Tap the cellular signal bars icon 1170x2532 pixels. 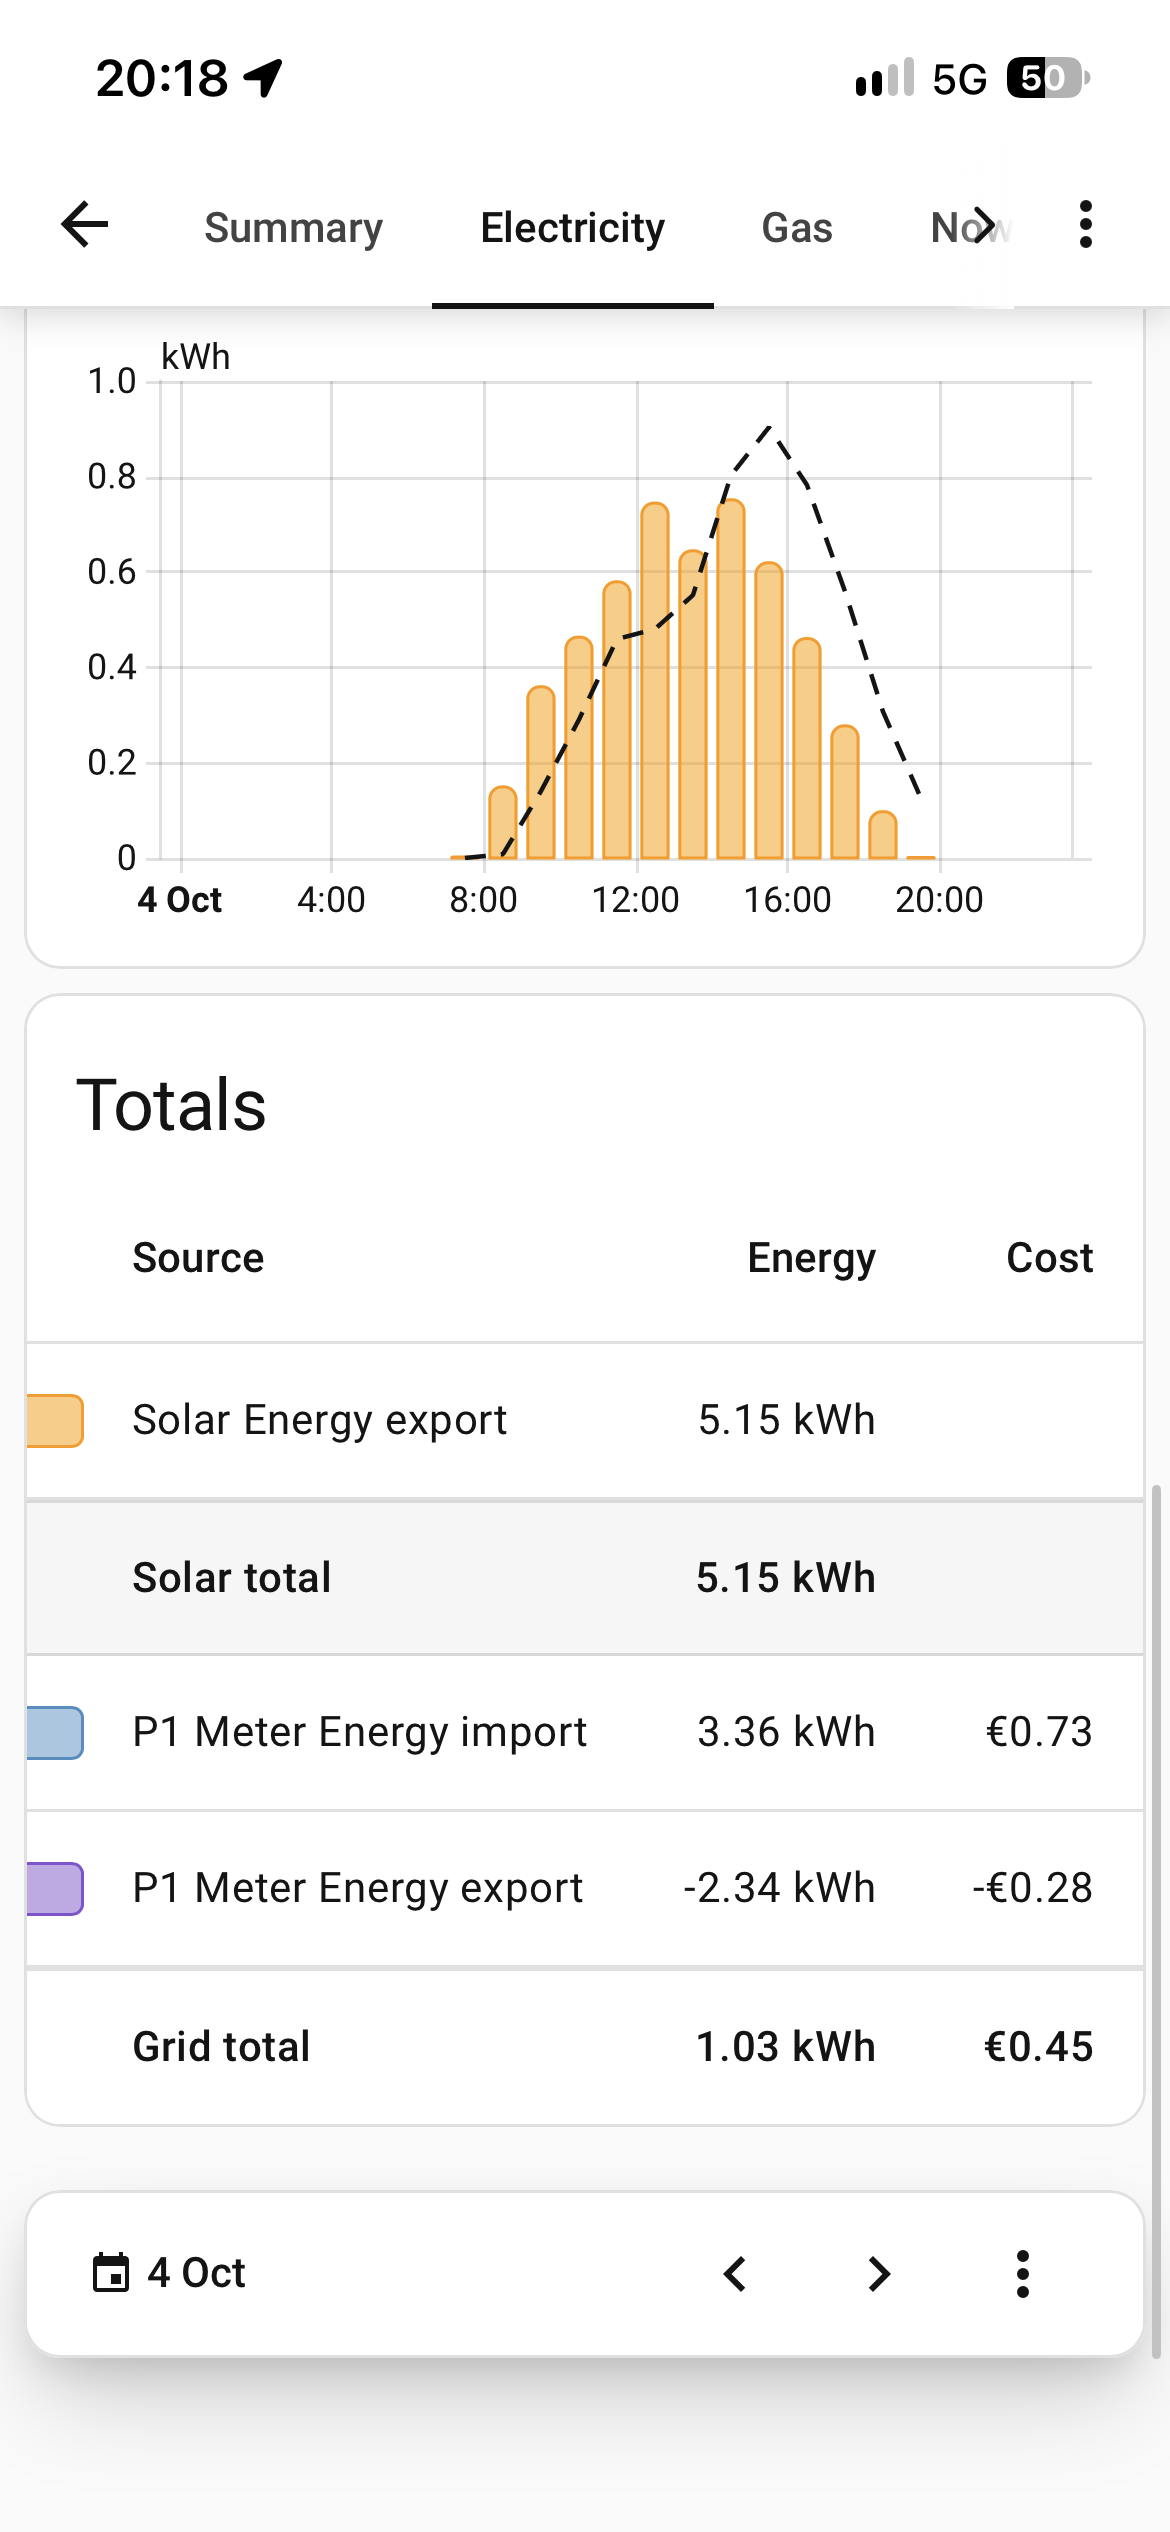click(885, 78)
